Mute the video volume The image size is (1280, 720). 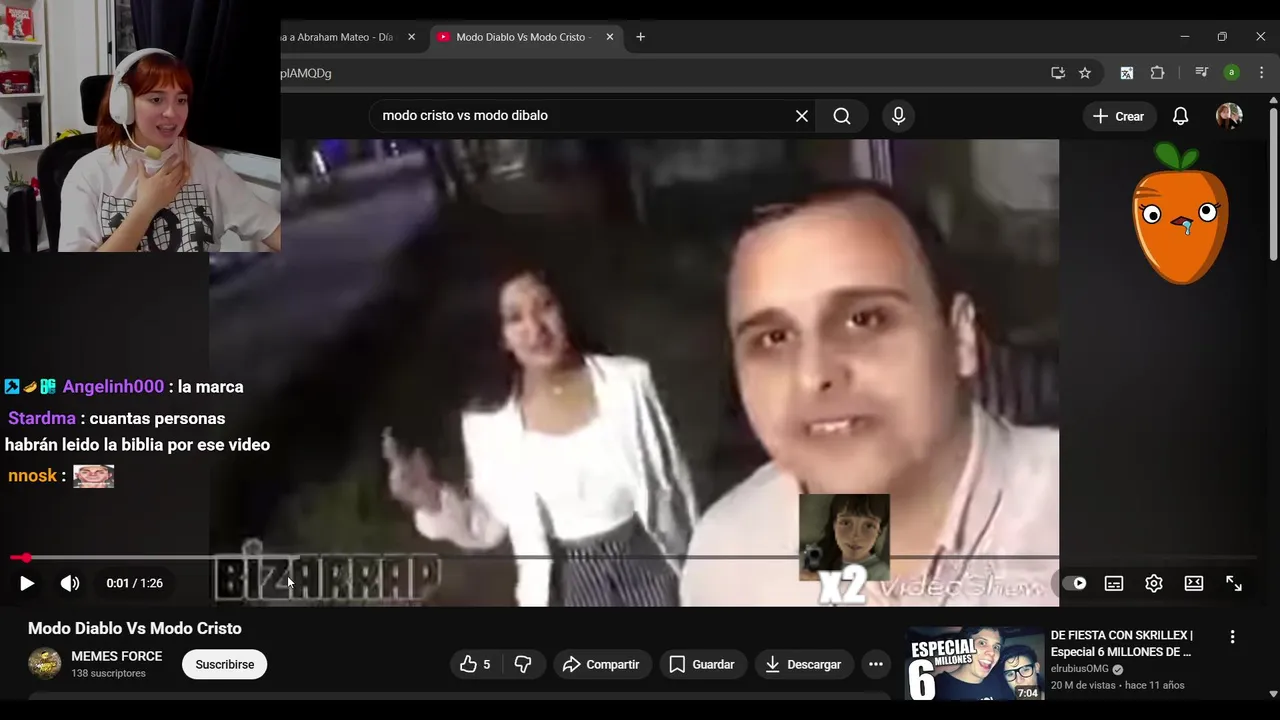[x=70, y=583]
